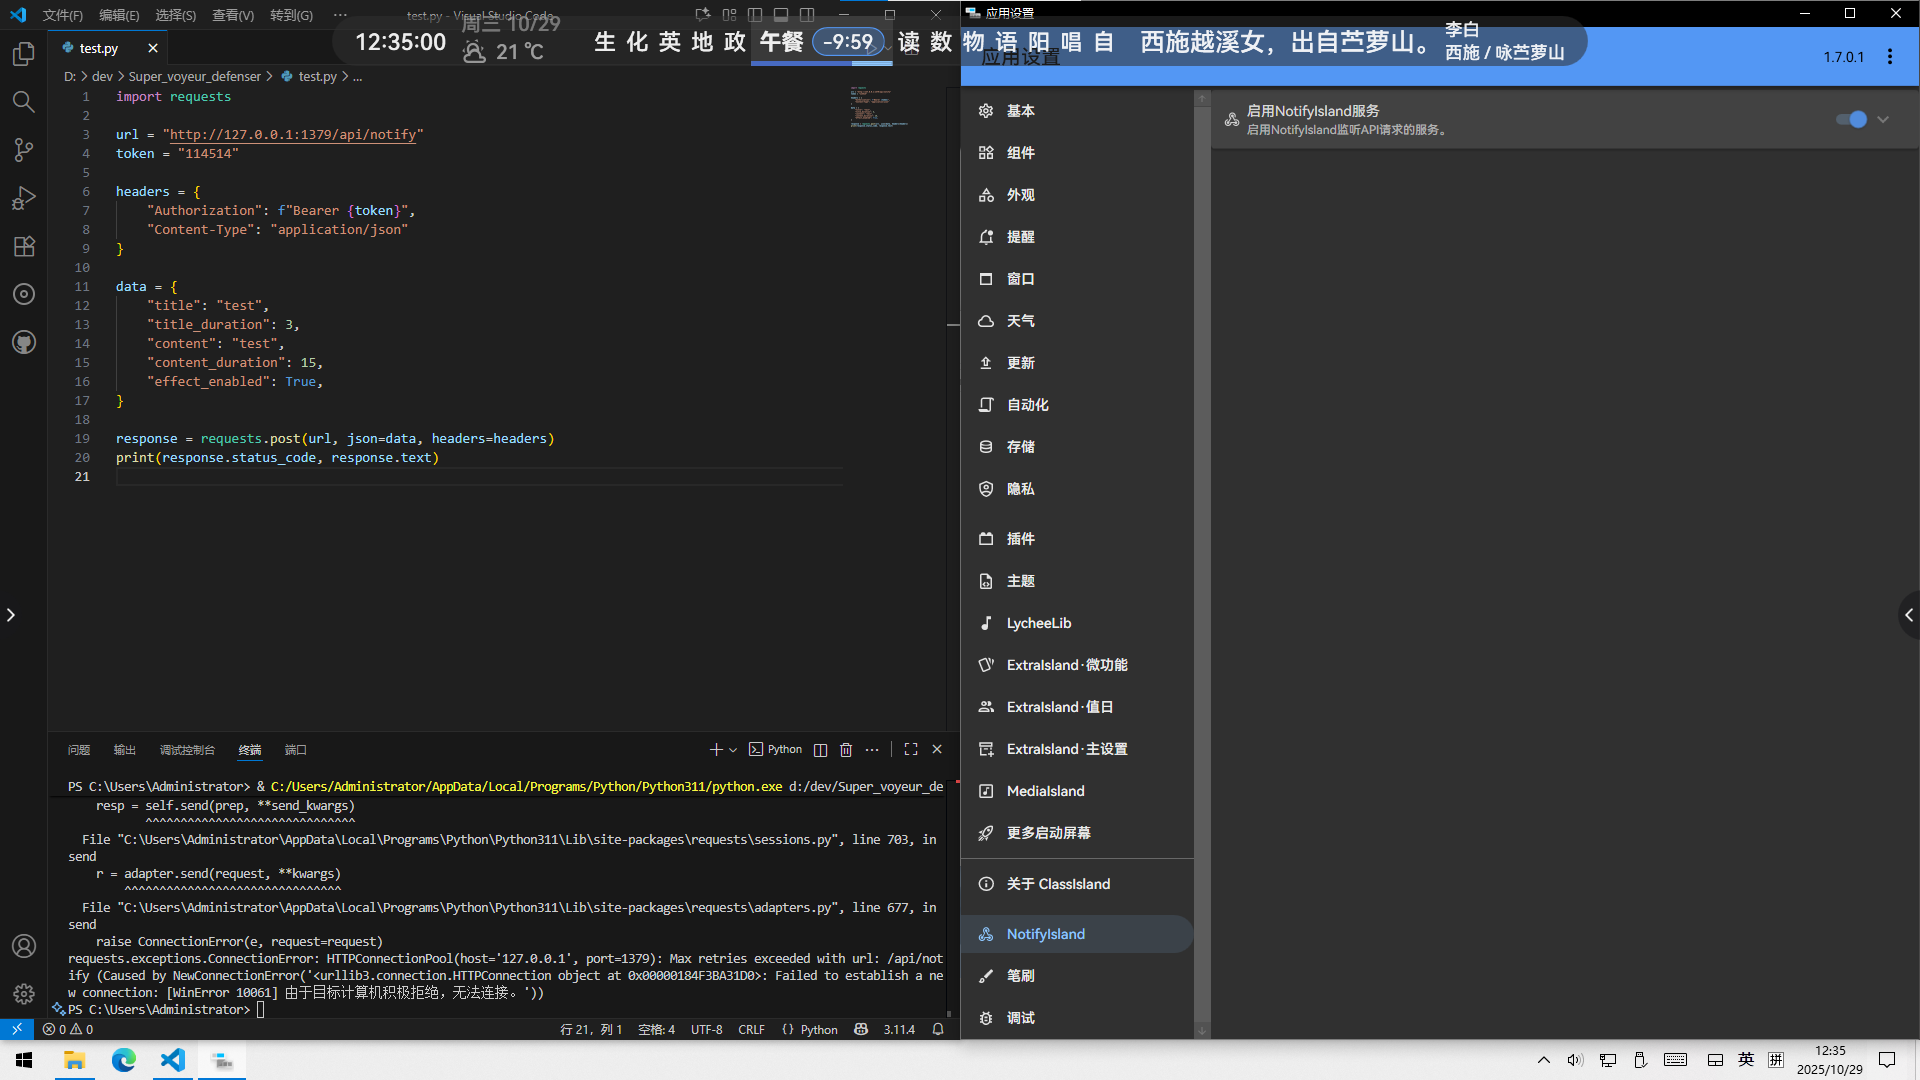Expand the NotifyIsland service settings chevron

pos(1883,119)
